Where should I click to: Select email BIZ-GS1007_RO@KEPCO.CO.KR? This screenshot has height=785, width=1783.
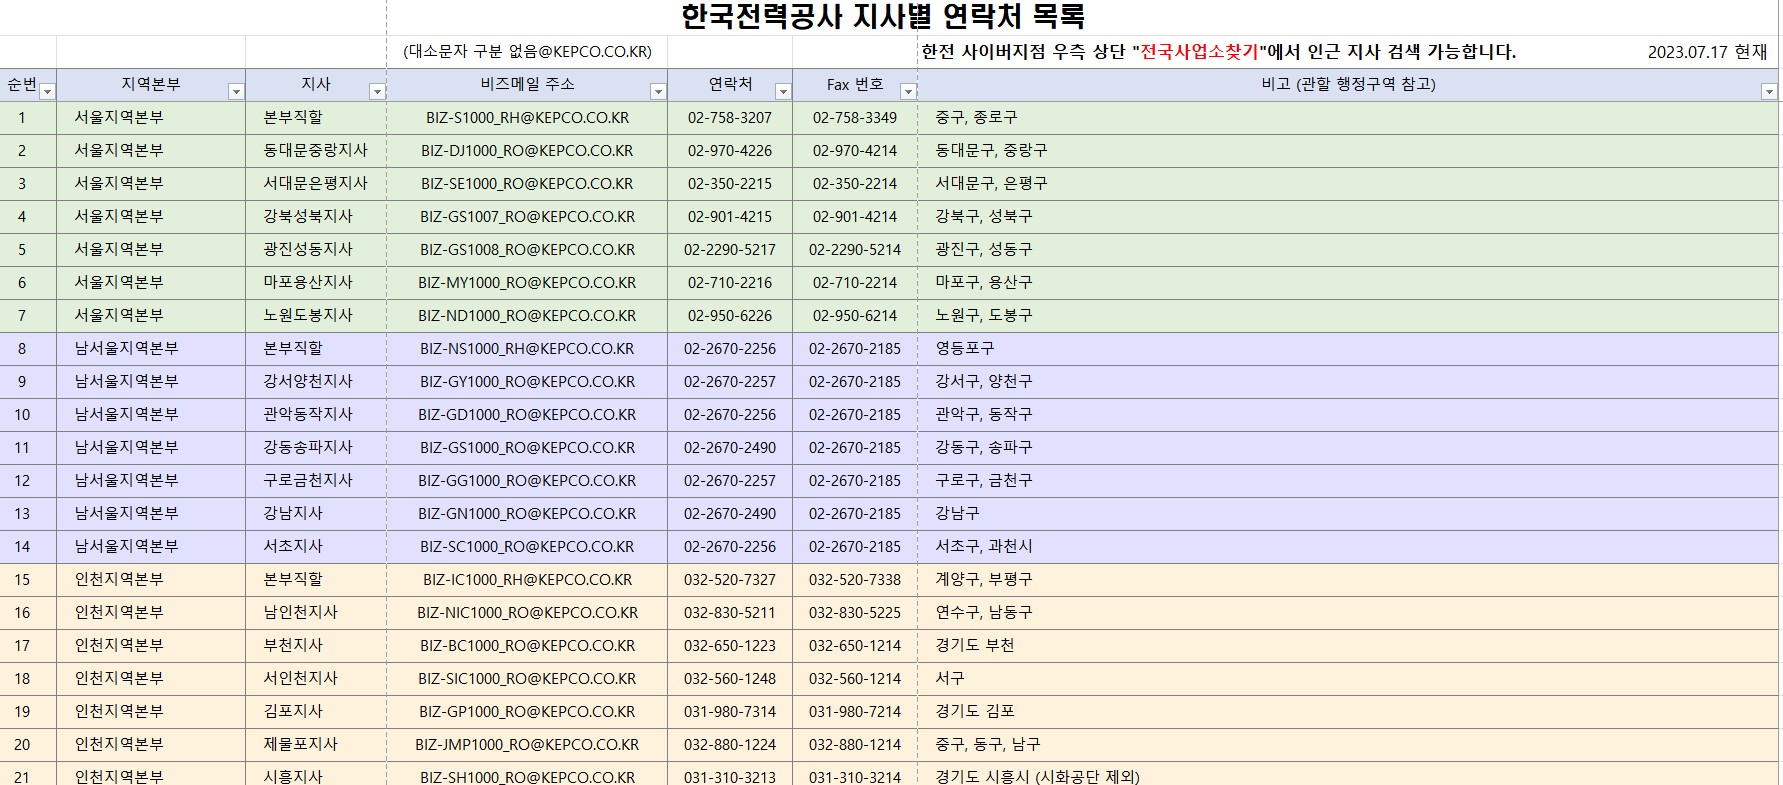527,217
